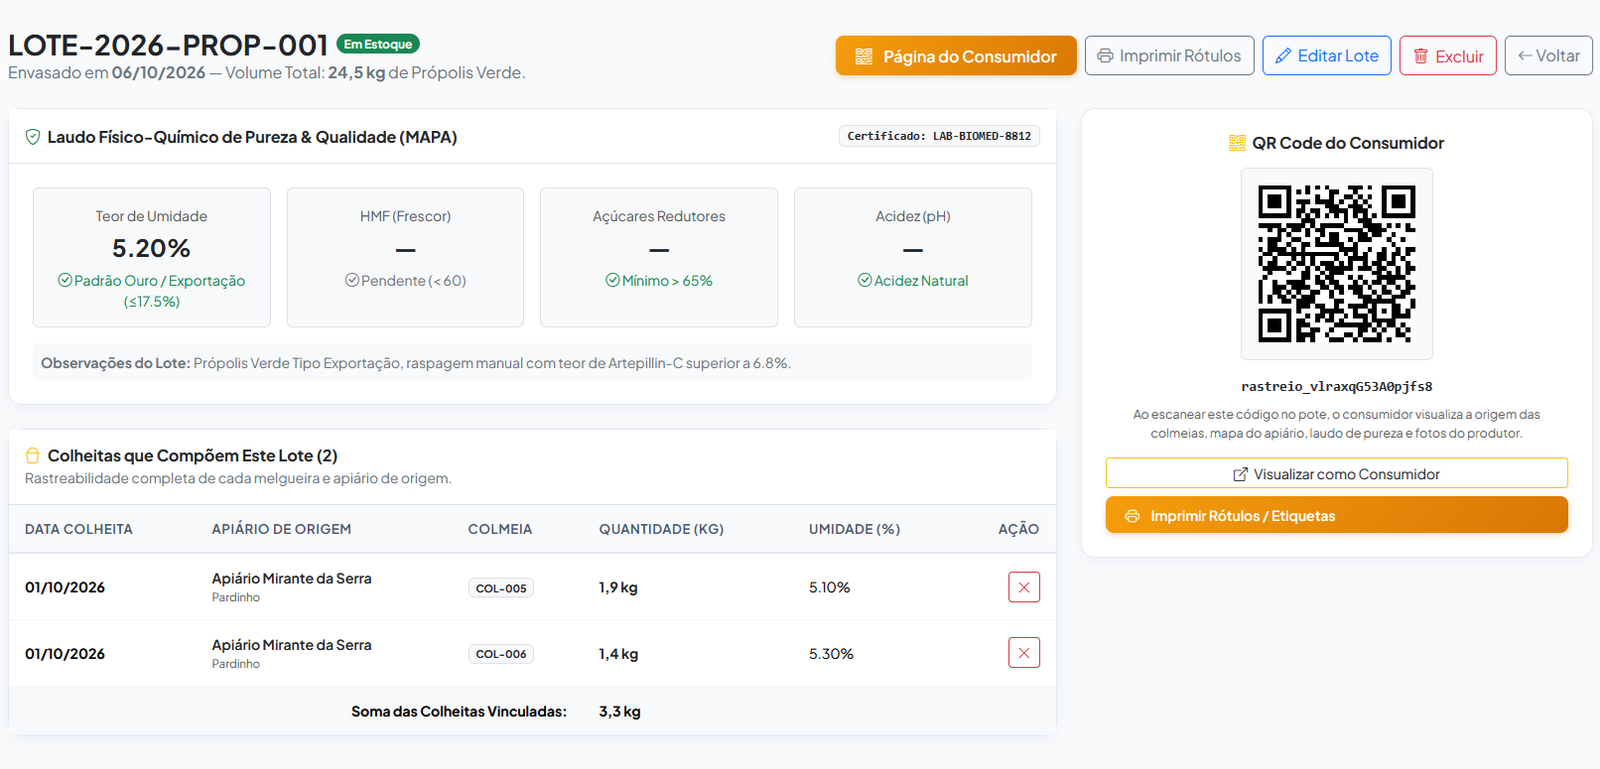The width and height of the screenshot is (1600, 769).
Task: Click the tracking code rastreio_vlraxqG53A0pjfs8
Action: tap(1337, 386)
